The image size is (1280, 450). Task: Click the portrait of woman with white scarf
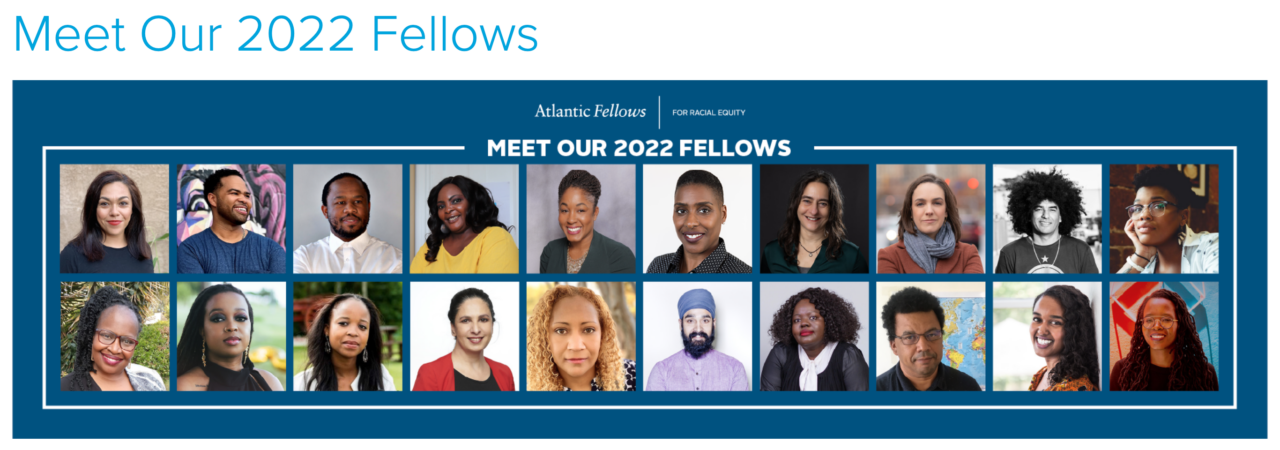click(815, 336)
